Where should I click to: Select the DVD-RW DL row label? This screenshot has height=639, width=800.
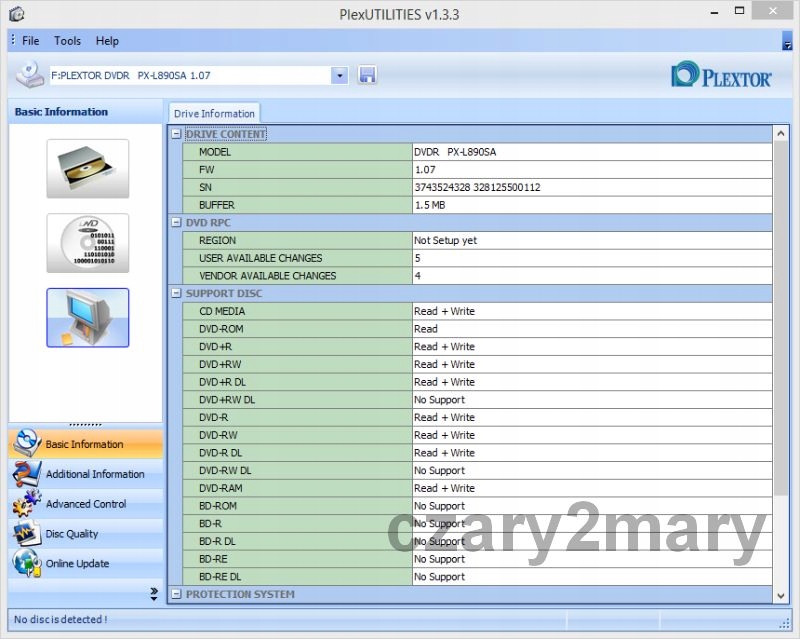click(225, 471)
